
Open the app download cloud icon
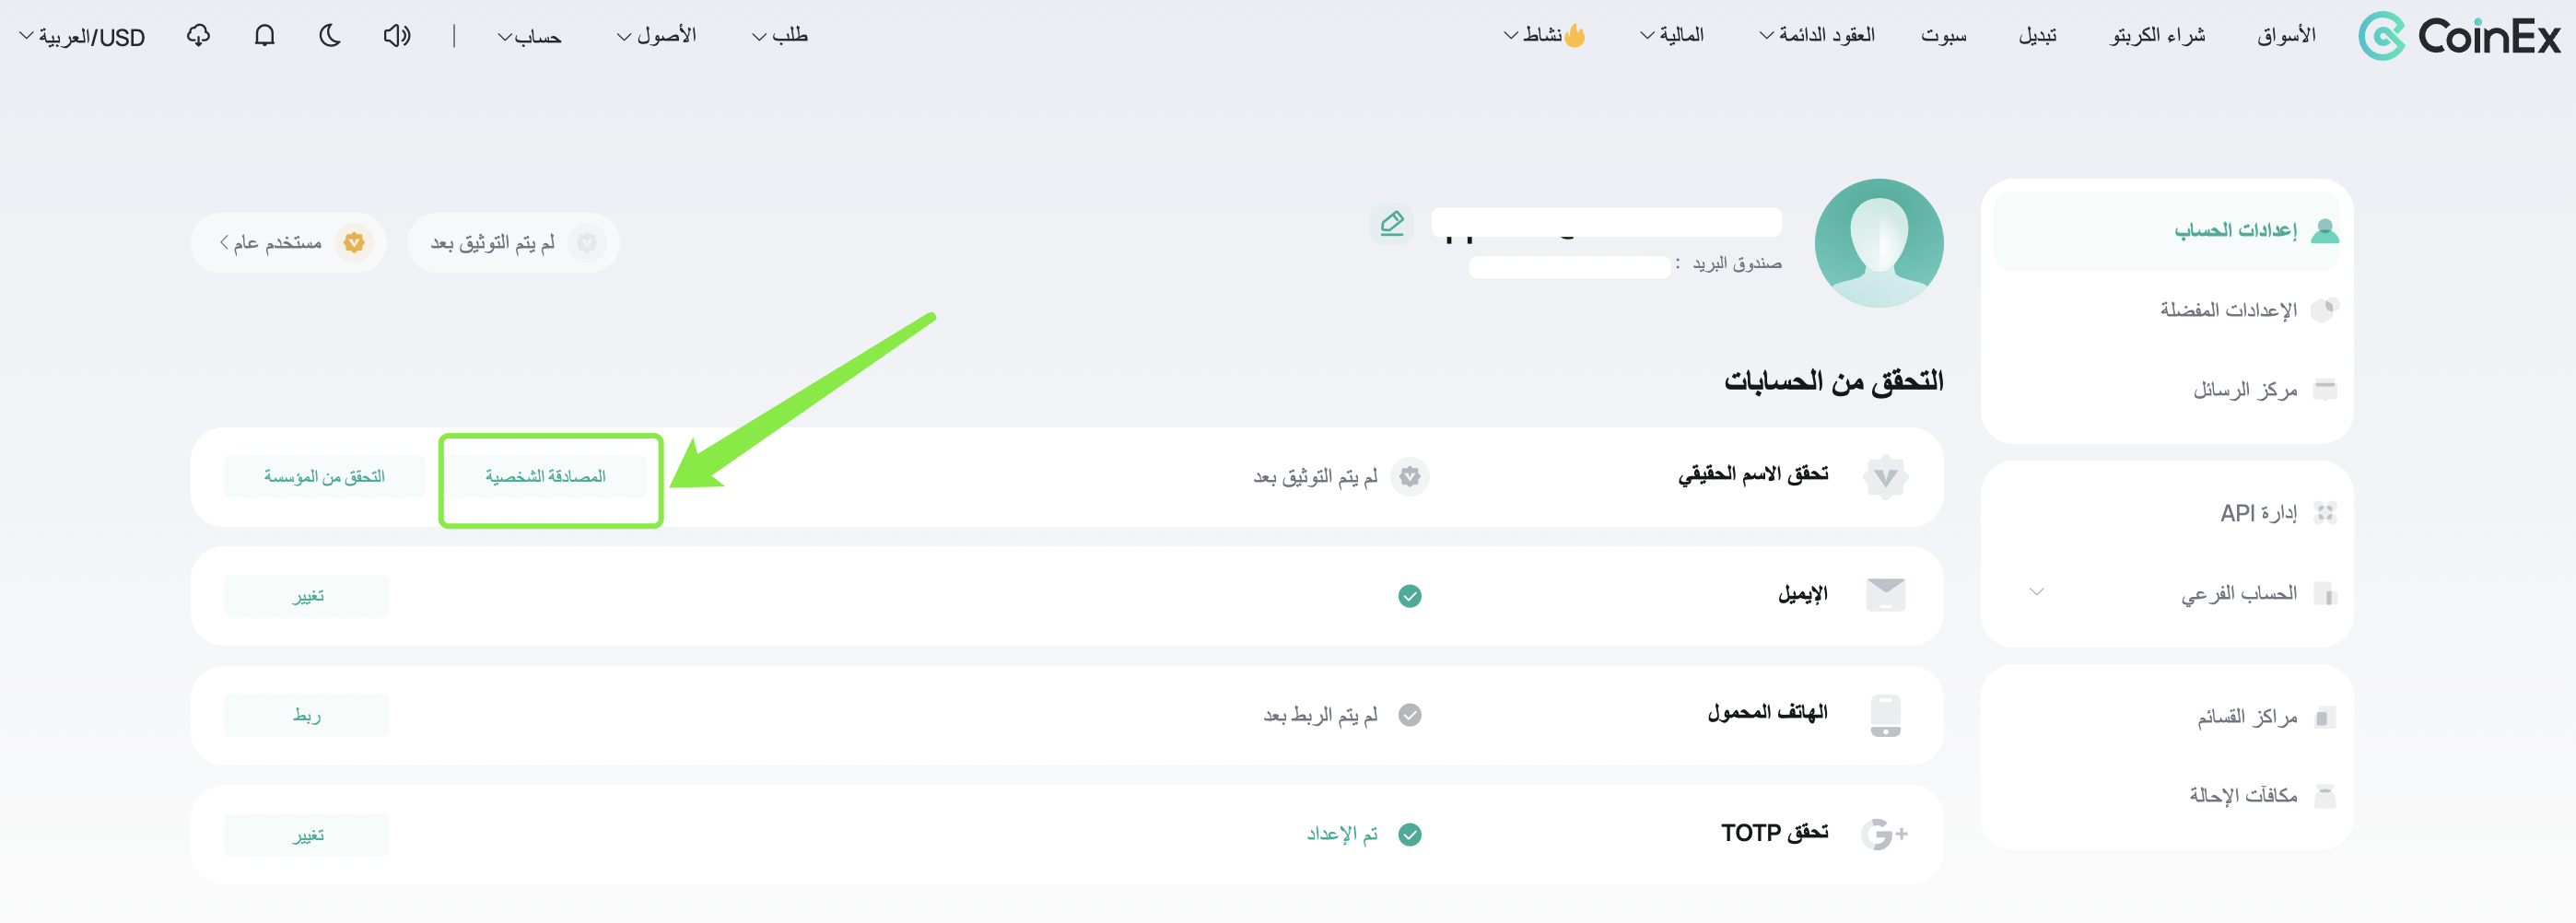(x=198, y=36)
